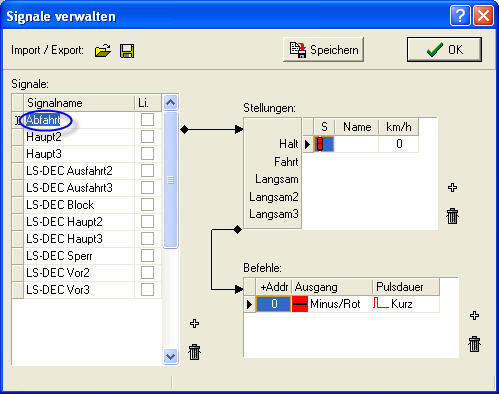Click the Speichern button

[323, 50]
